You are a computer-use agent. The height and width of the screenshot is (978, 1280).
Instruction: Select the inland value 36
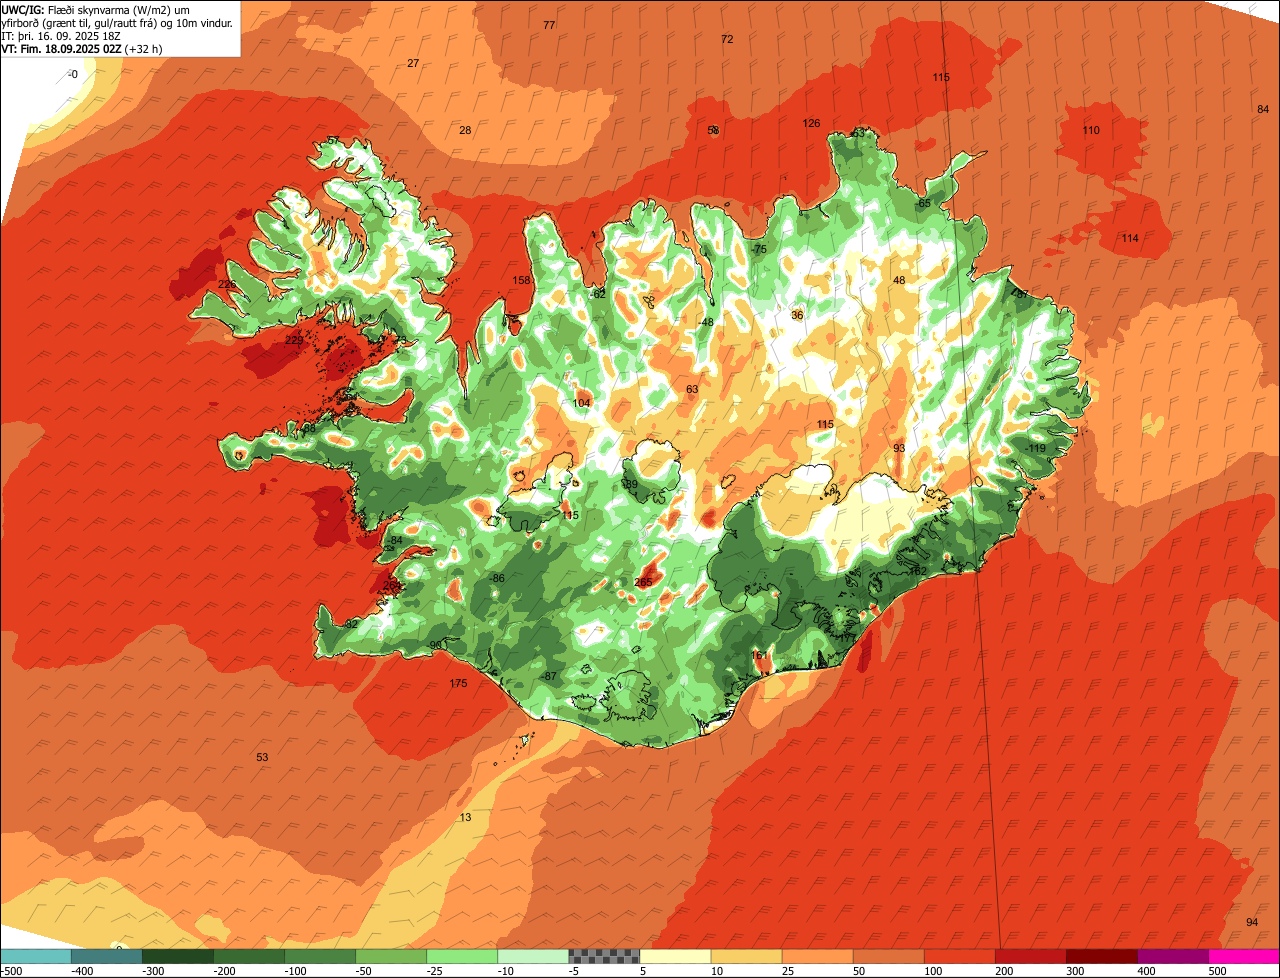[797, 315]
